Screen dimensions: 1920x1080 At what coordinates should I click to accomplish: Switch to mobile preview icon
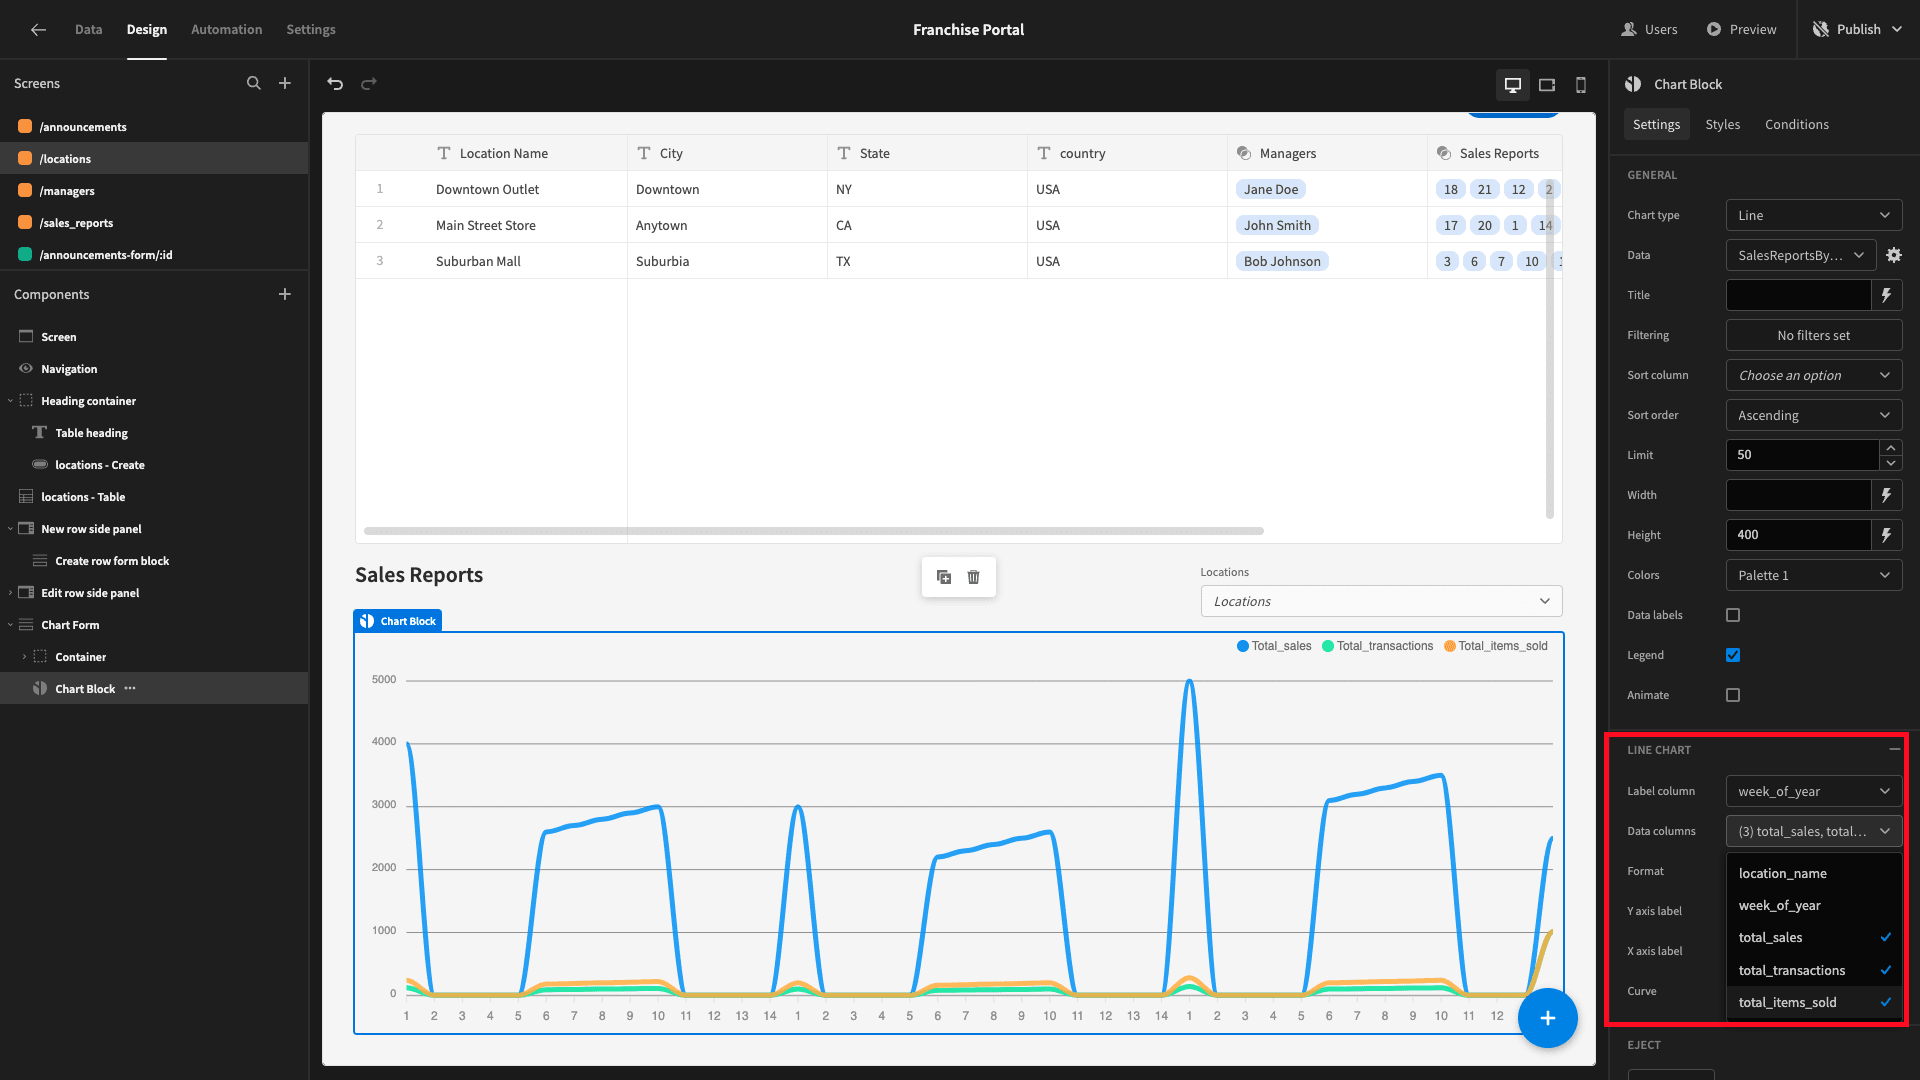[x=1581, y=85]
